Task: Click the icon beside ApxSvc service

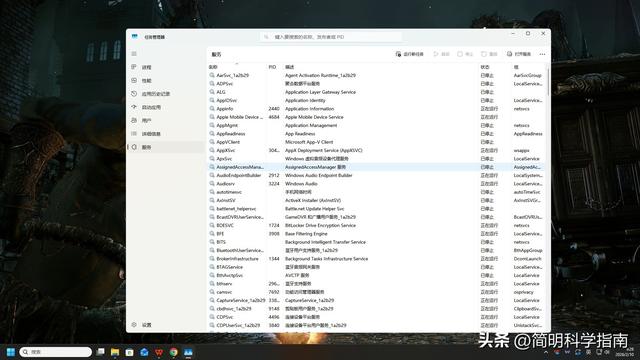Action: point(212,159)
